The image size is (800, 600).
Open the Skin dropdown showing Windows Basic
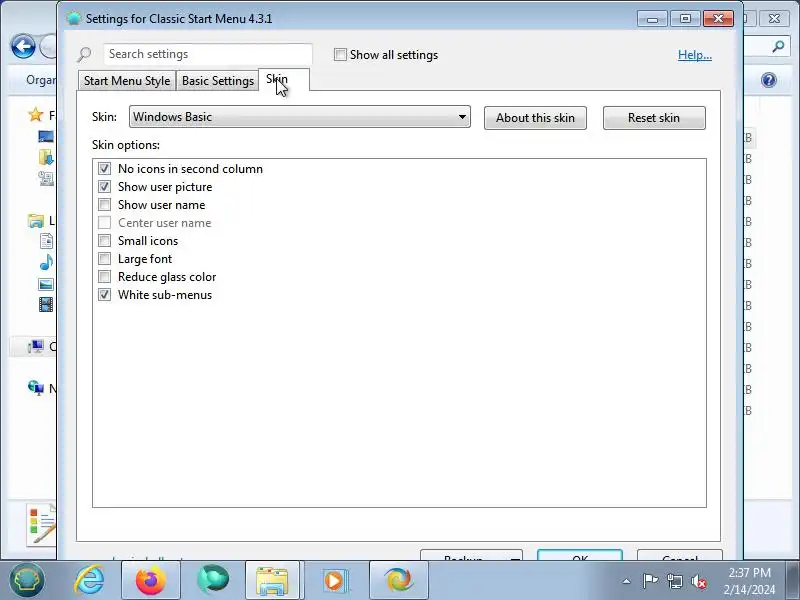point(299,117)
